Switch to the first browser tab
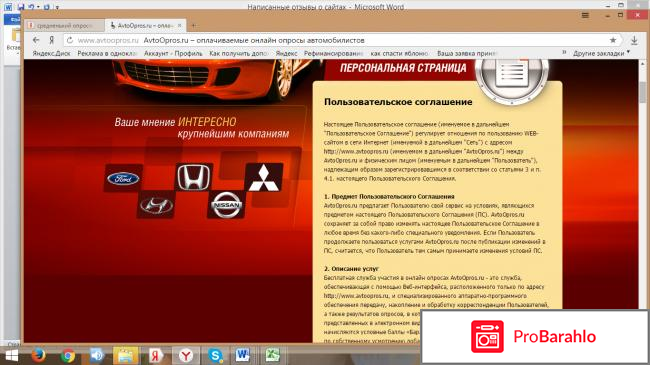Viewport: 650px width, 365px height. tap(64, 25)
